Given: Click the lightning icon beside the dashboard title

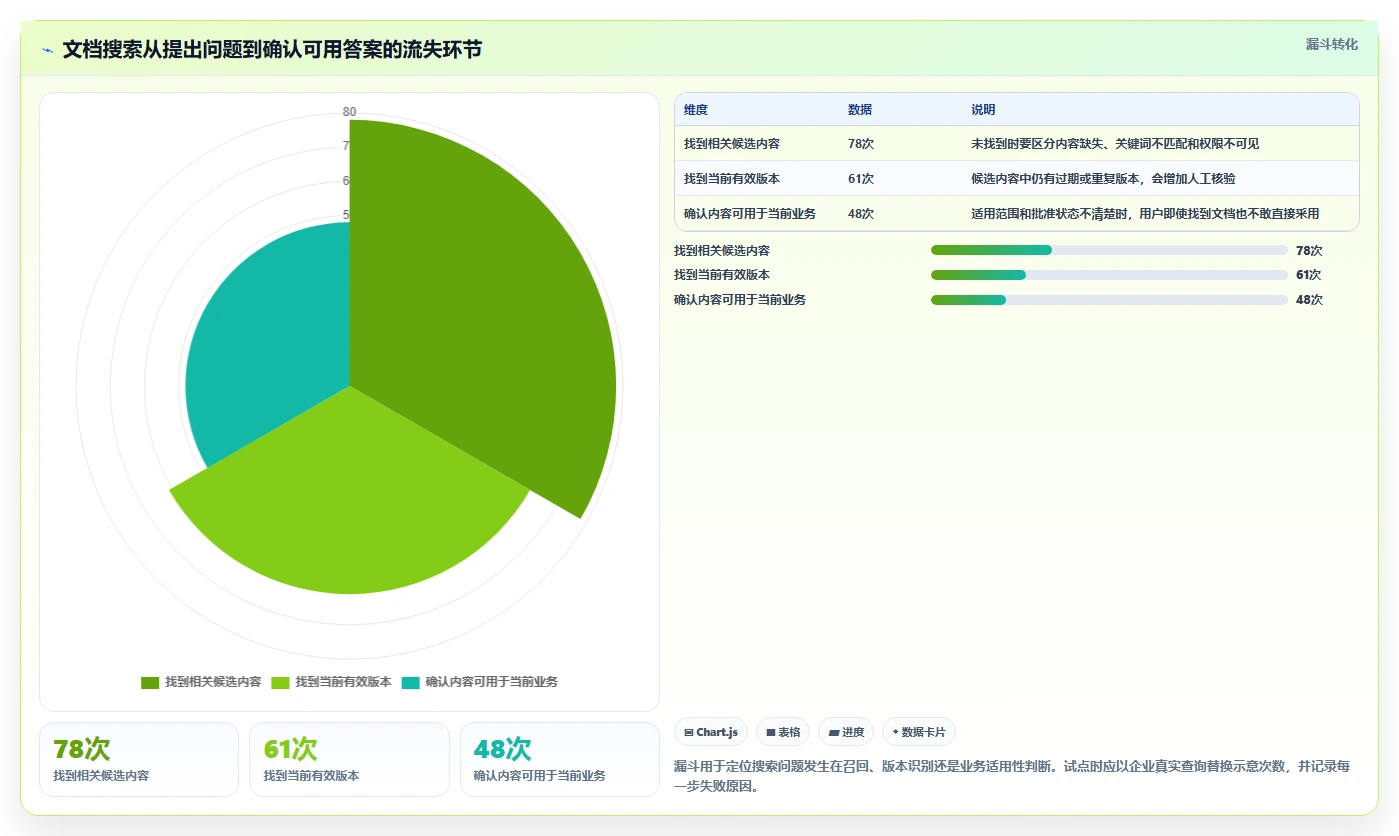Looking at the screenshot, I should pyautogui.click(x=47, y=50).
